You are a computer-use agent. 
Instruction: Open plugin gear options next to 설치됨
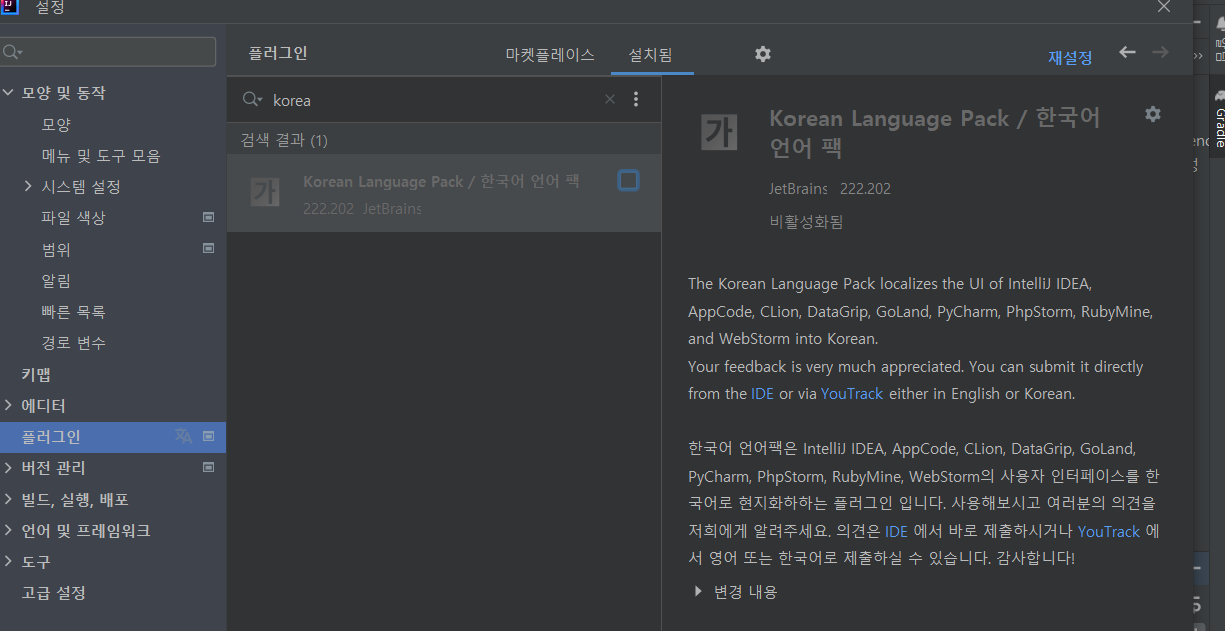[763, 54]
